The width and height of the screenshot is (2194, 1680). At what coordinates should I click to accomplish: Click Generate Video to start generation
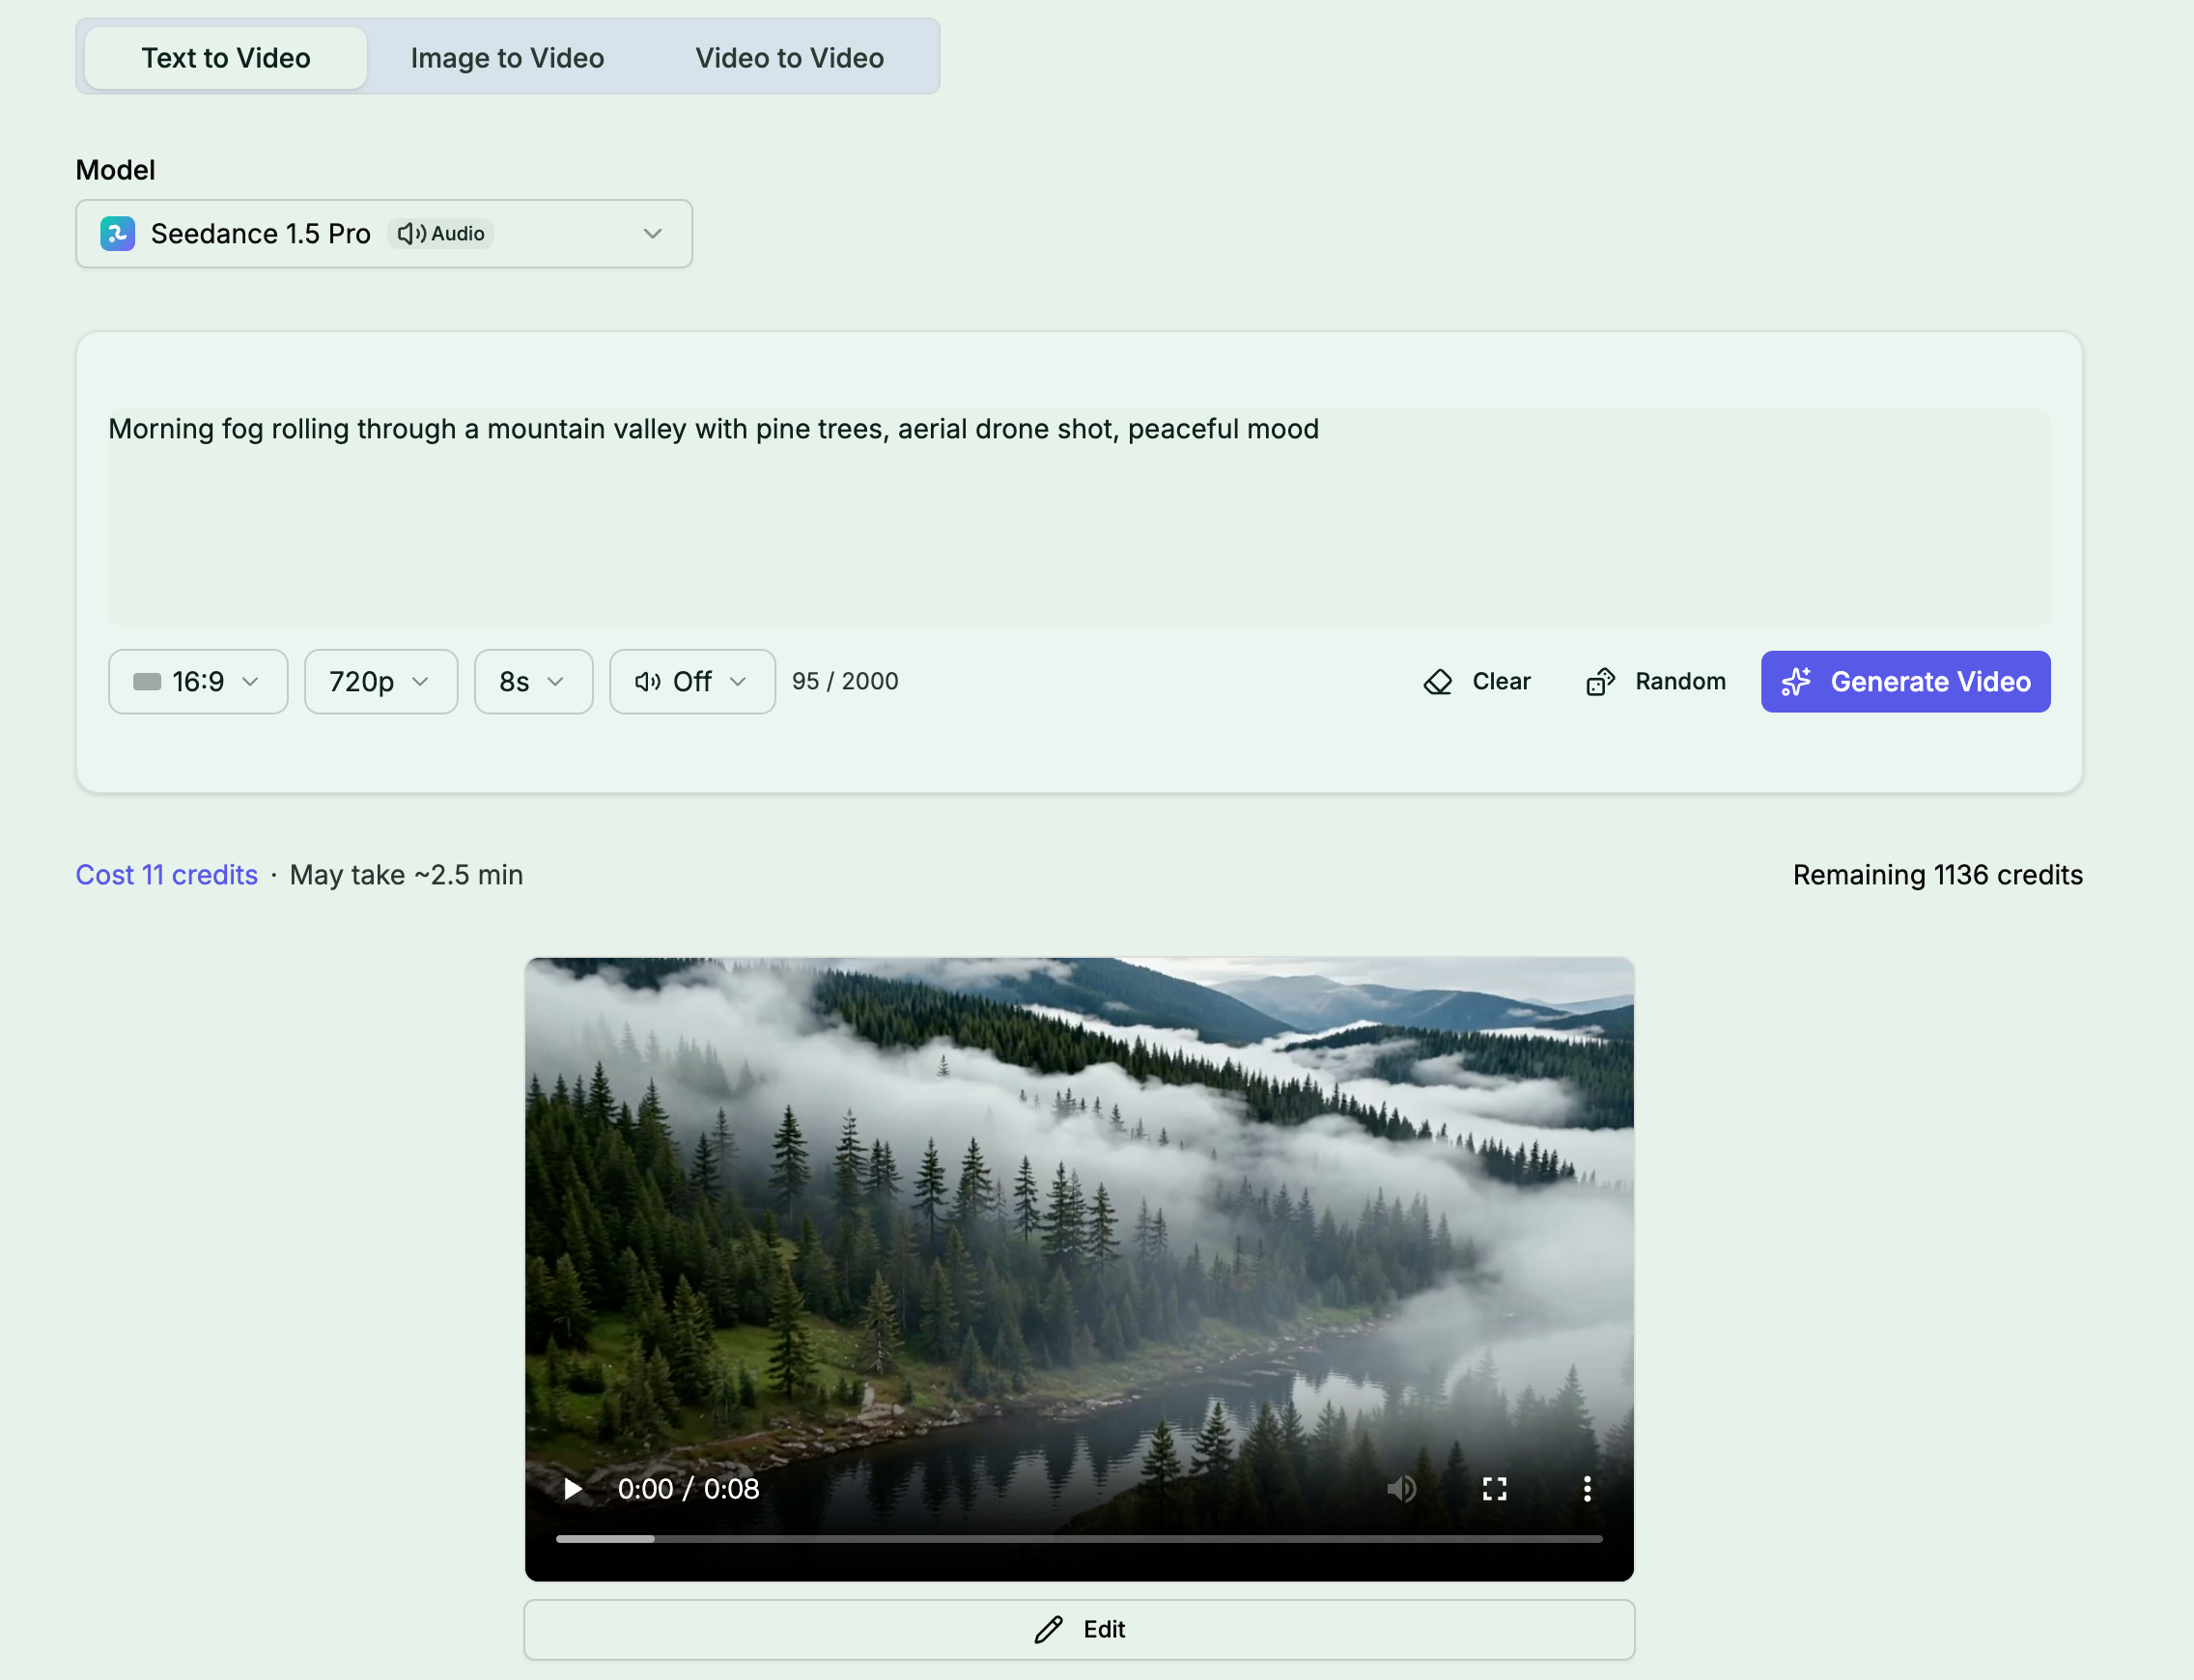pos(1905,681)
